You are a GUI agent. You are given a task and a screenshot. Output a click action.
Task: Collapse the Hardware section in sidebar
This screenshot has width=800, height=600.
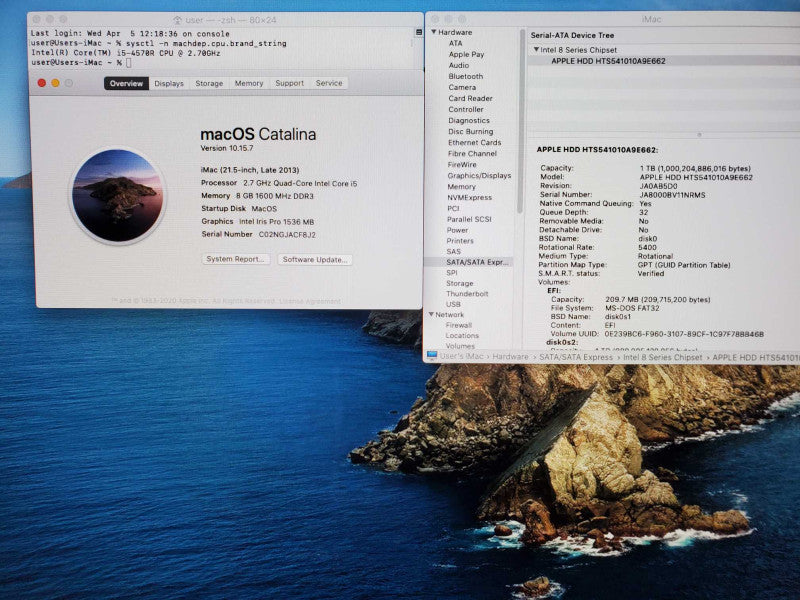pyautogui.click(x=434, y=32)
